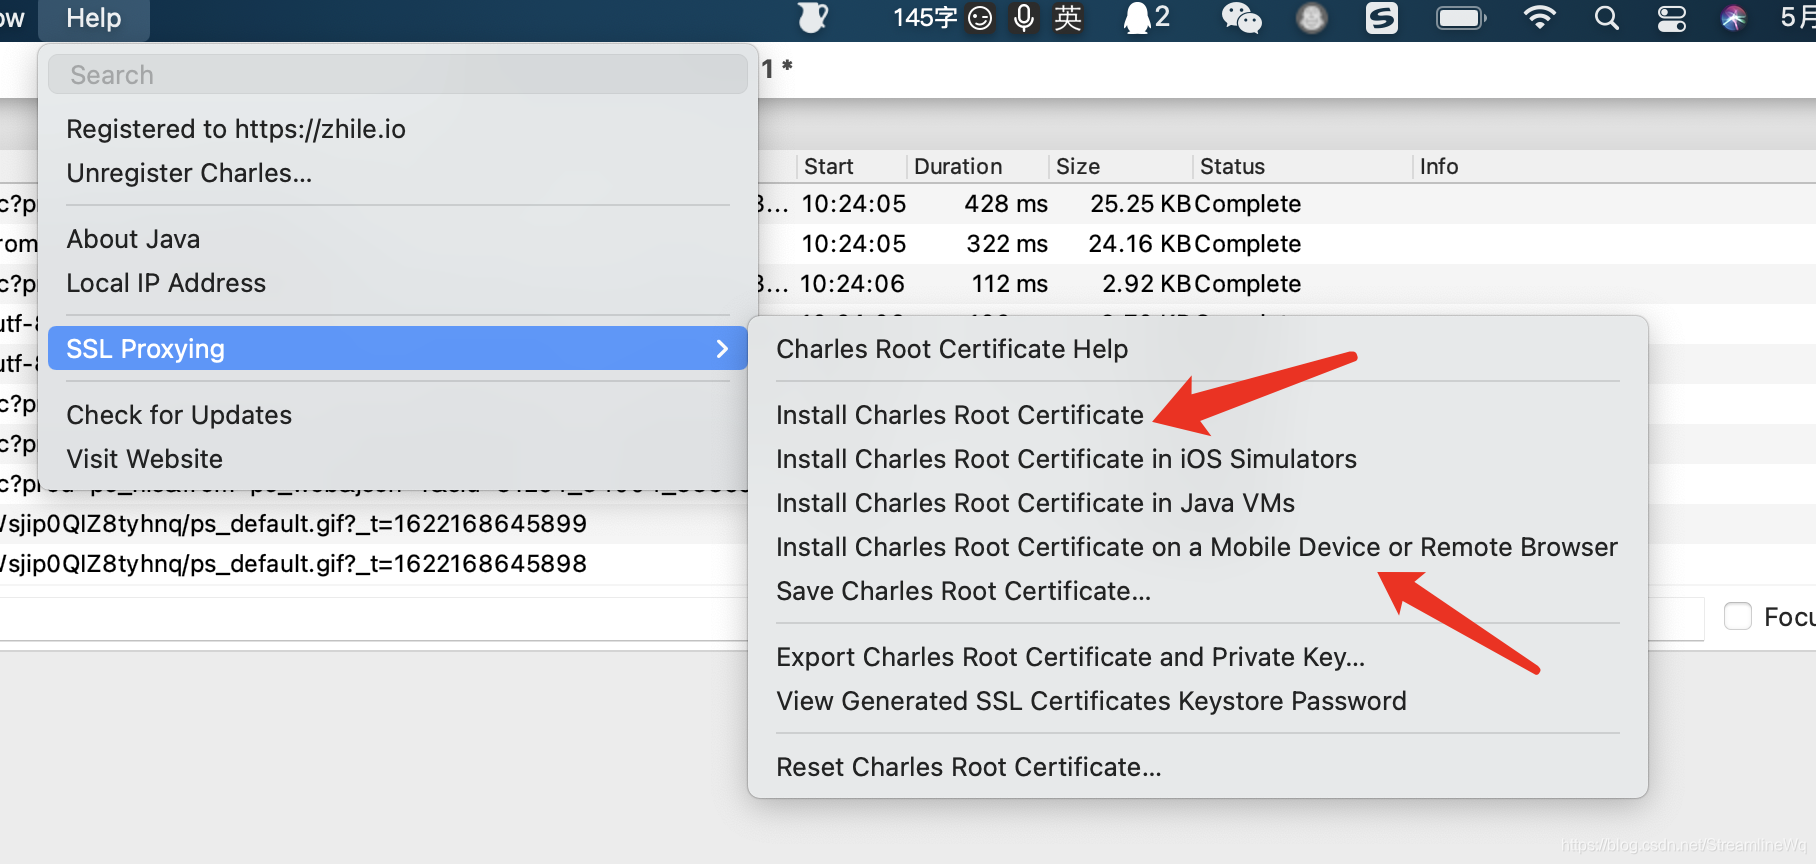Open Control Center toggle icon

click(1672, 18)
